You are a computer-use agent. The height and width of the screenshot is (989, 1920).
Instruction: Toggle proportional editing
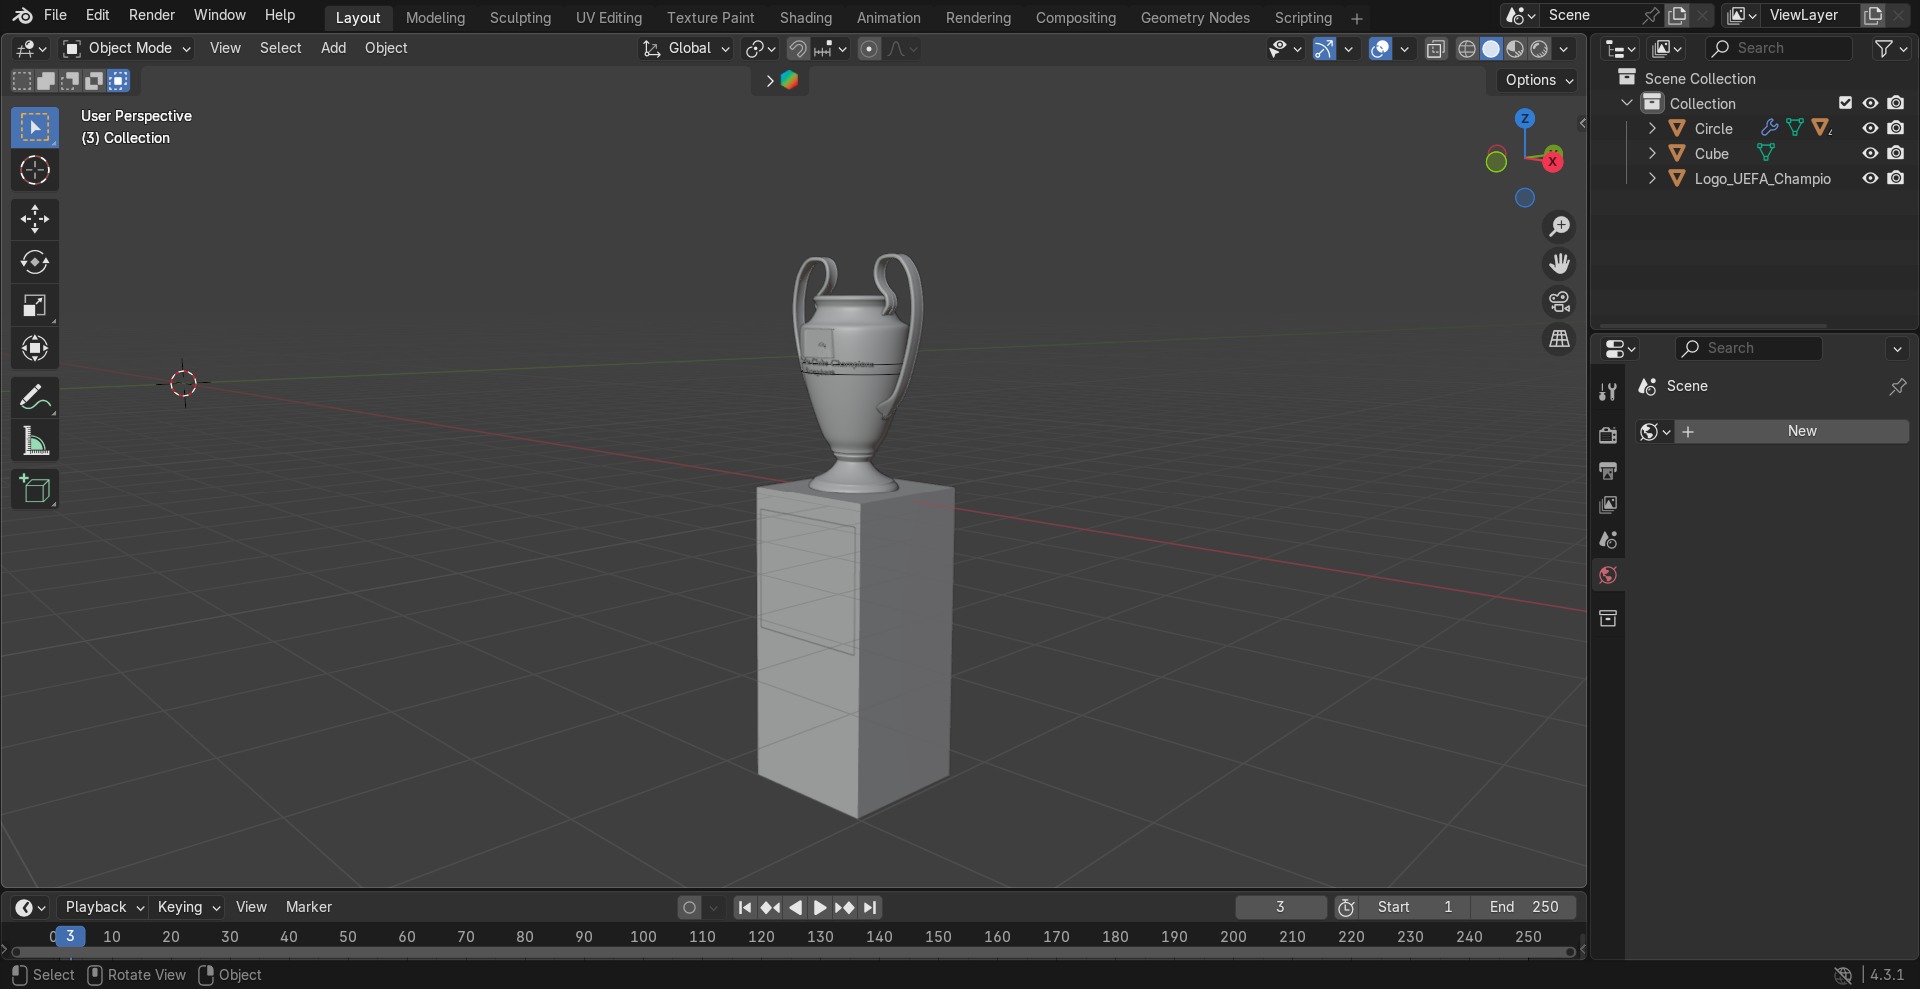coord(870,49)
